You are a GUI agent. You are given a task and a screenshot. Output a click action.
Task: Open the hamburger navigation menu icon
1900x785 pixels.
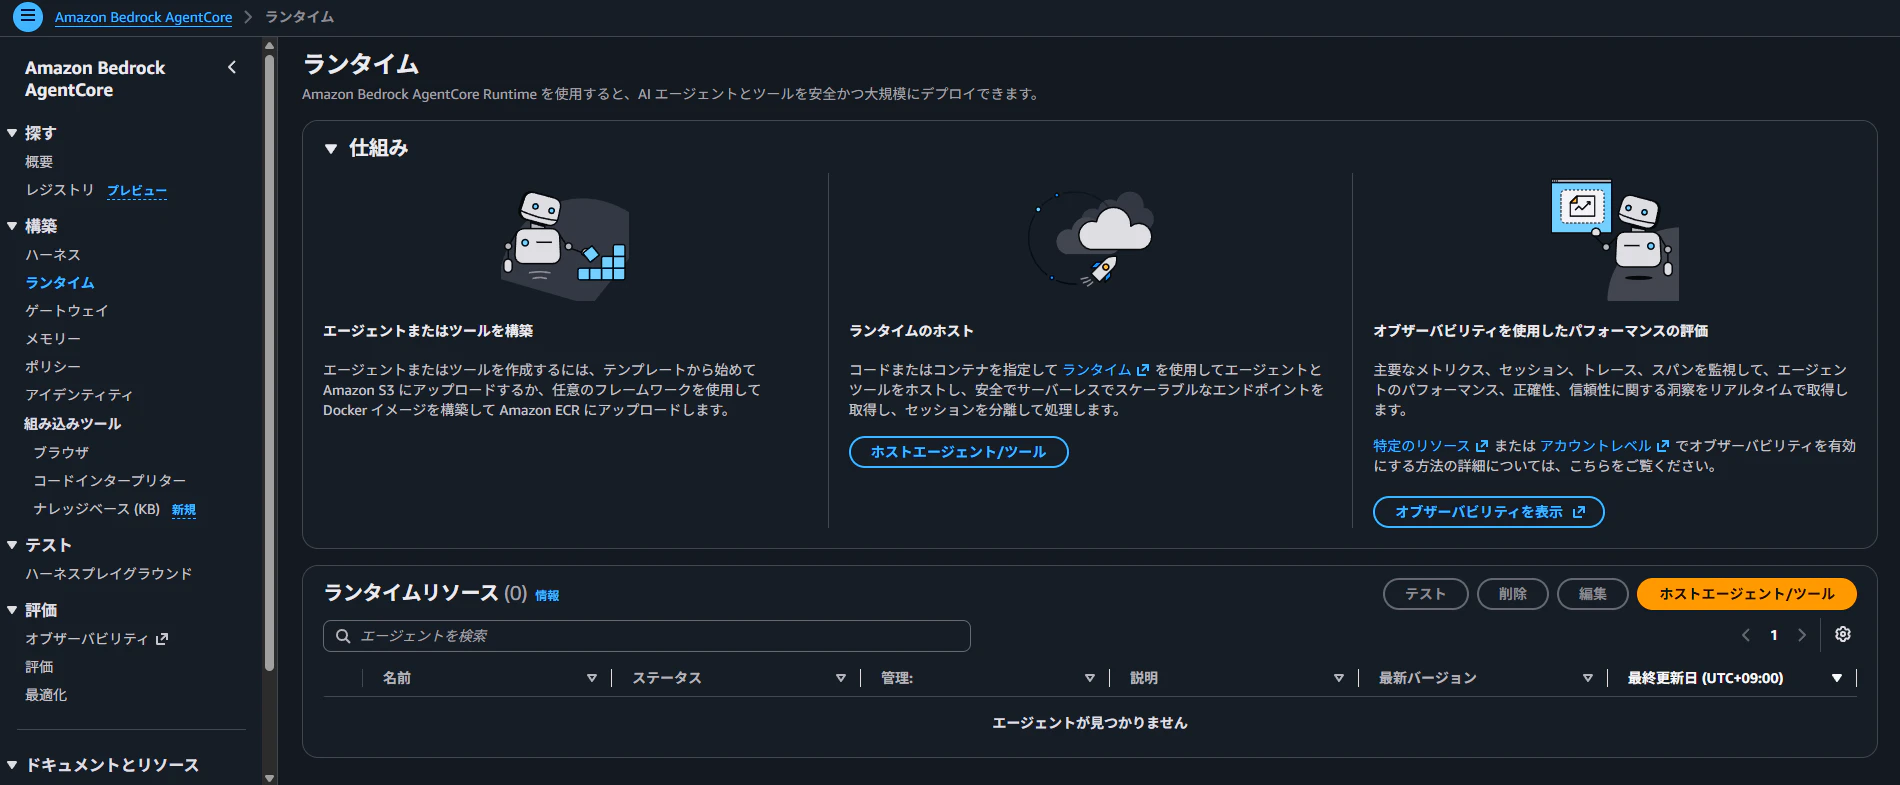(x=27, y=17)
